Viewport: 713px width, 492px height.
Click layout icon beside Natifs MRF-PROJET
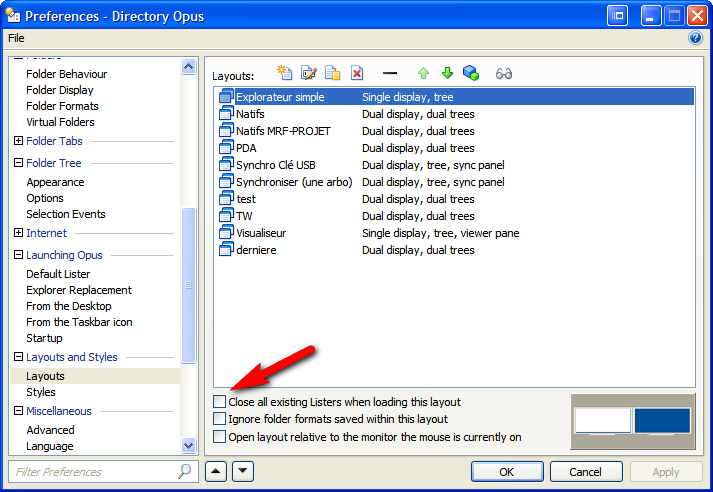click(226, 131)
